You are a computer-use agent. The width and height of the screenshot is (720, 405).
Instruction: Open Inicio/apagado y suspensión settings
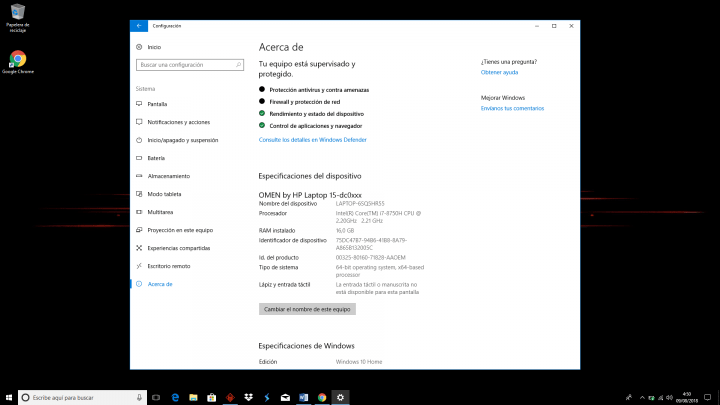click(177, 140)
